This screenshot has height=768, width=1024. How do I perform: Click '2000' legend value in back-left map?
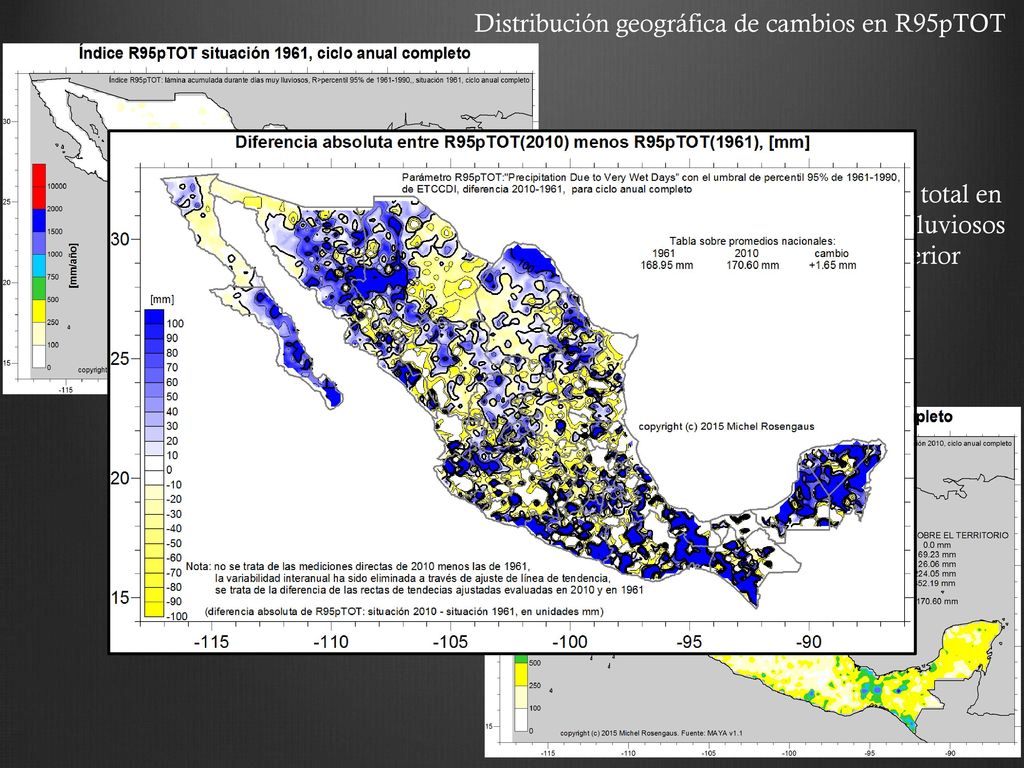click(55, 209)
